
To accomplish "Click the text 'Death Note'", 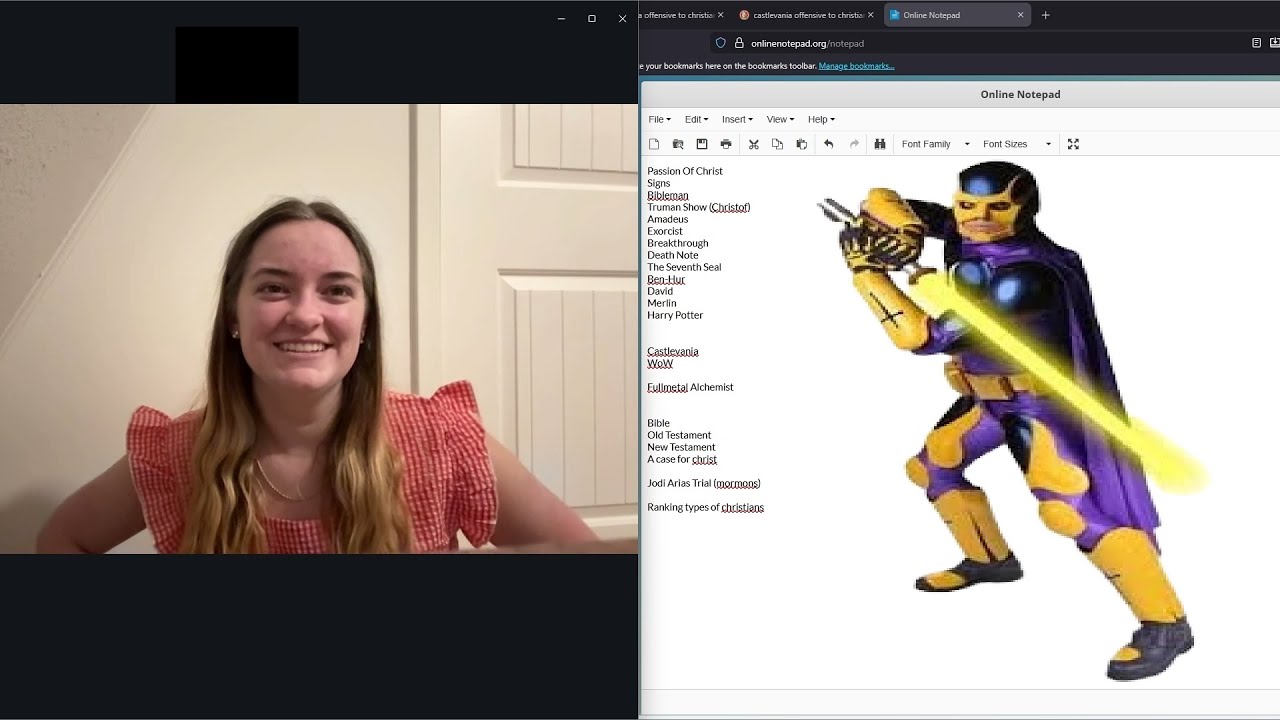I will [672, 255].
